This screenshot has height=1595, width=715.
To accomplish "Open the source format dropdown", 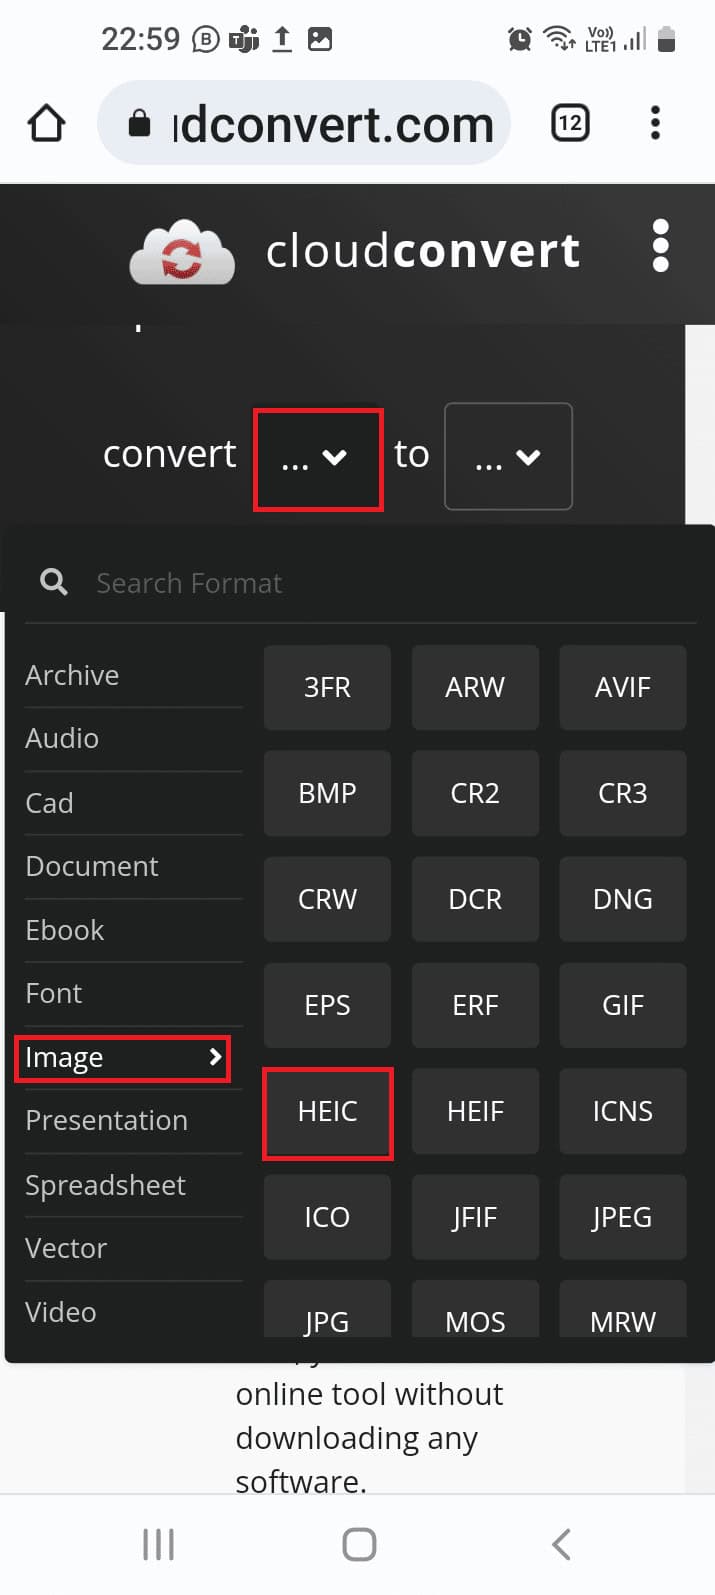I will (318, 457).
